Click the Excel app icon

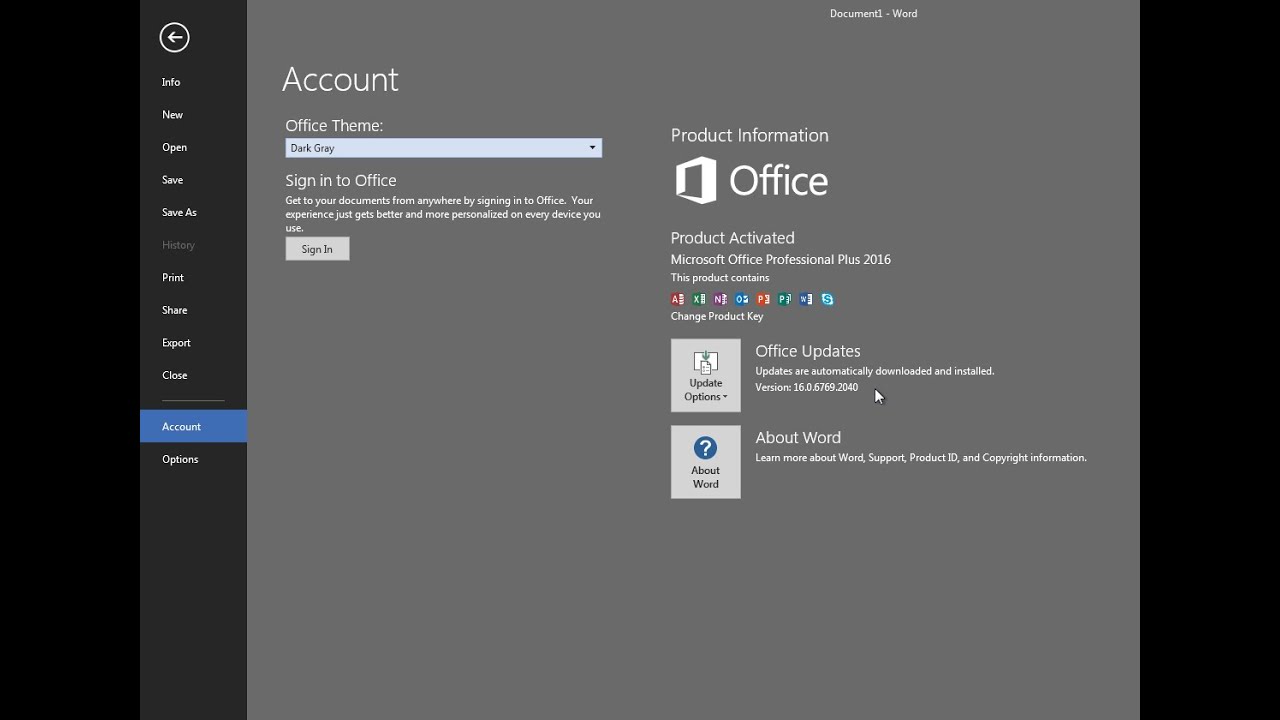tap(699, 299)
